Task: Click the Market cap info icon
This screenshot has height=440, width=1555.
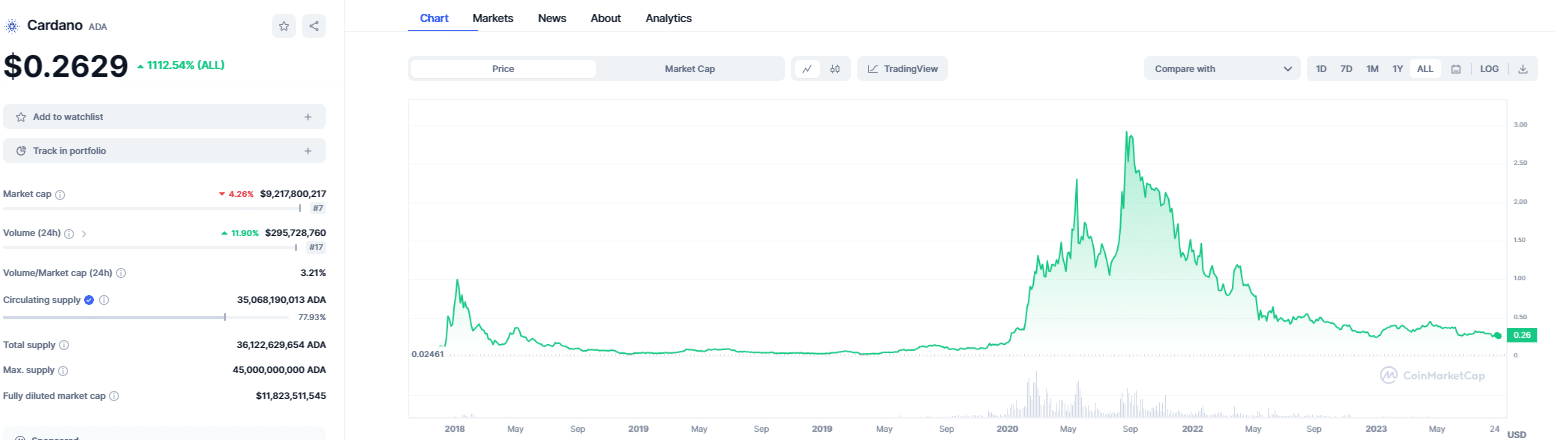Action: click(60, 194)
